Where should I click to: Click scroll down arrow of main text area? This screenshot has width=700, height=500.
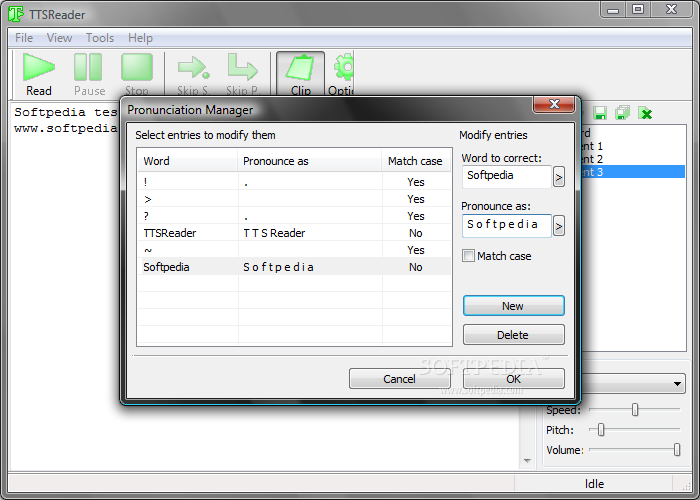coord(527,460)
